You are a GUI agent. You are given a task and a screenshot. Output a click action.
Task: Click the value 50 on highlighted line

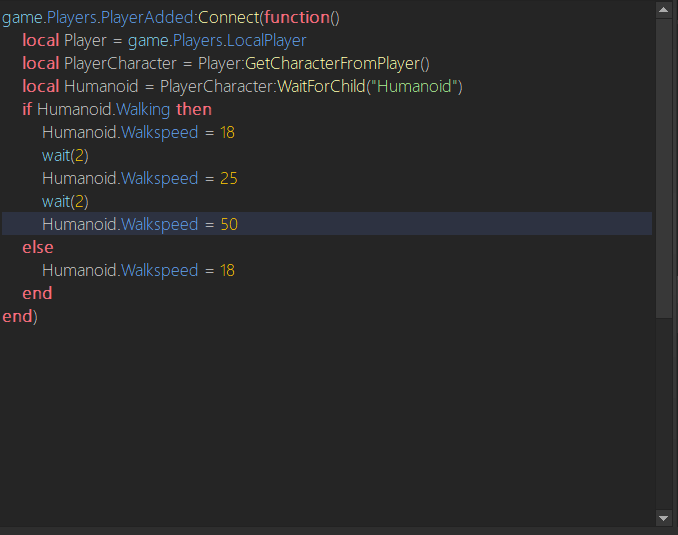coord(229,224)
